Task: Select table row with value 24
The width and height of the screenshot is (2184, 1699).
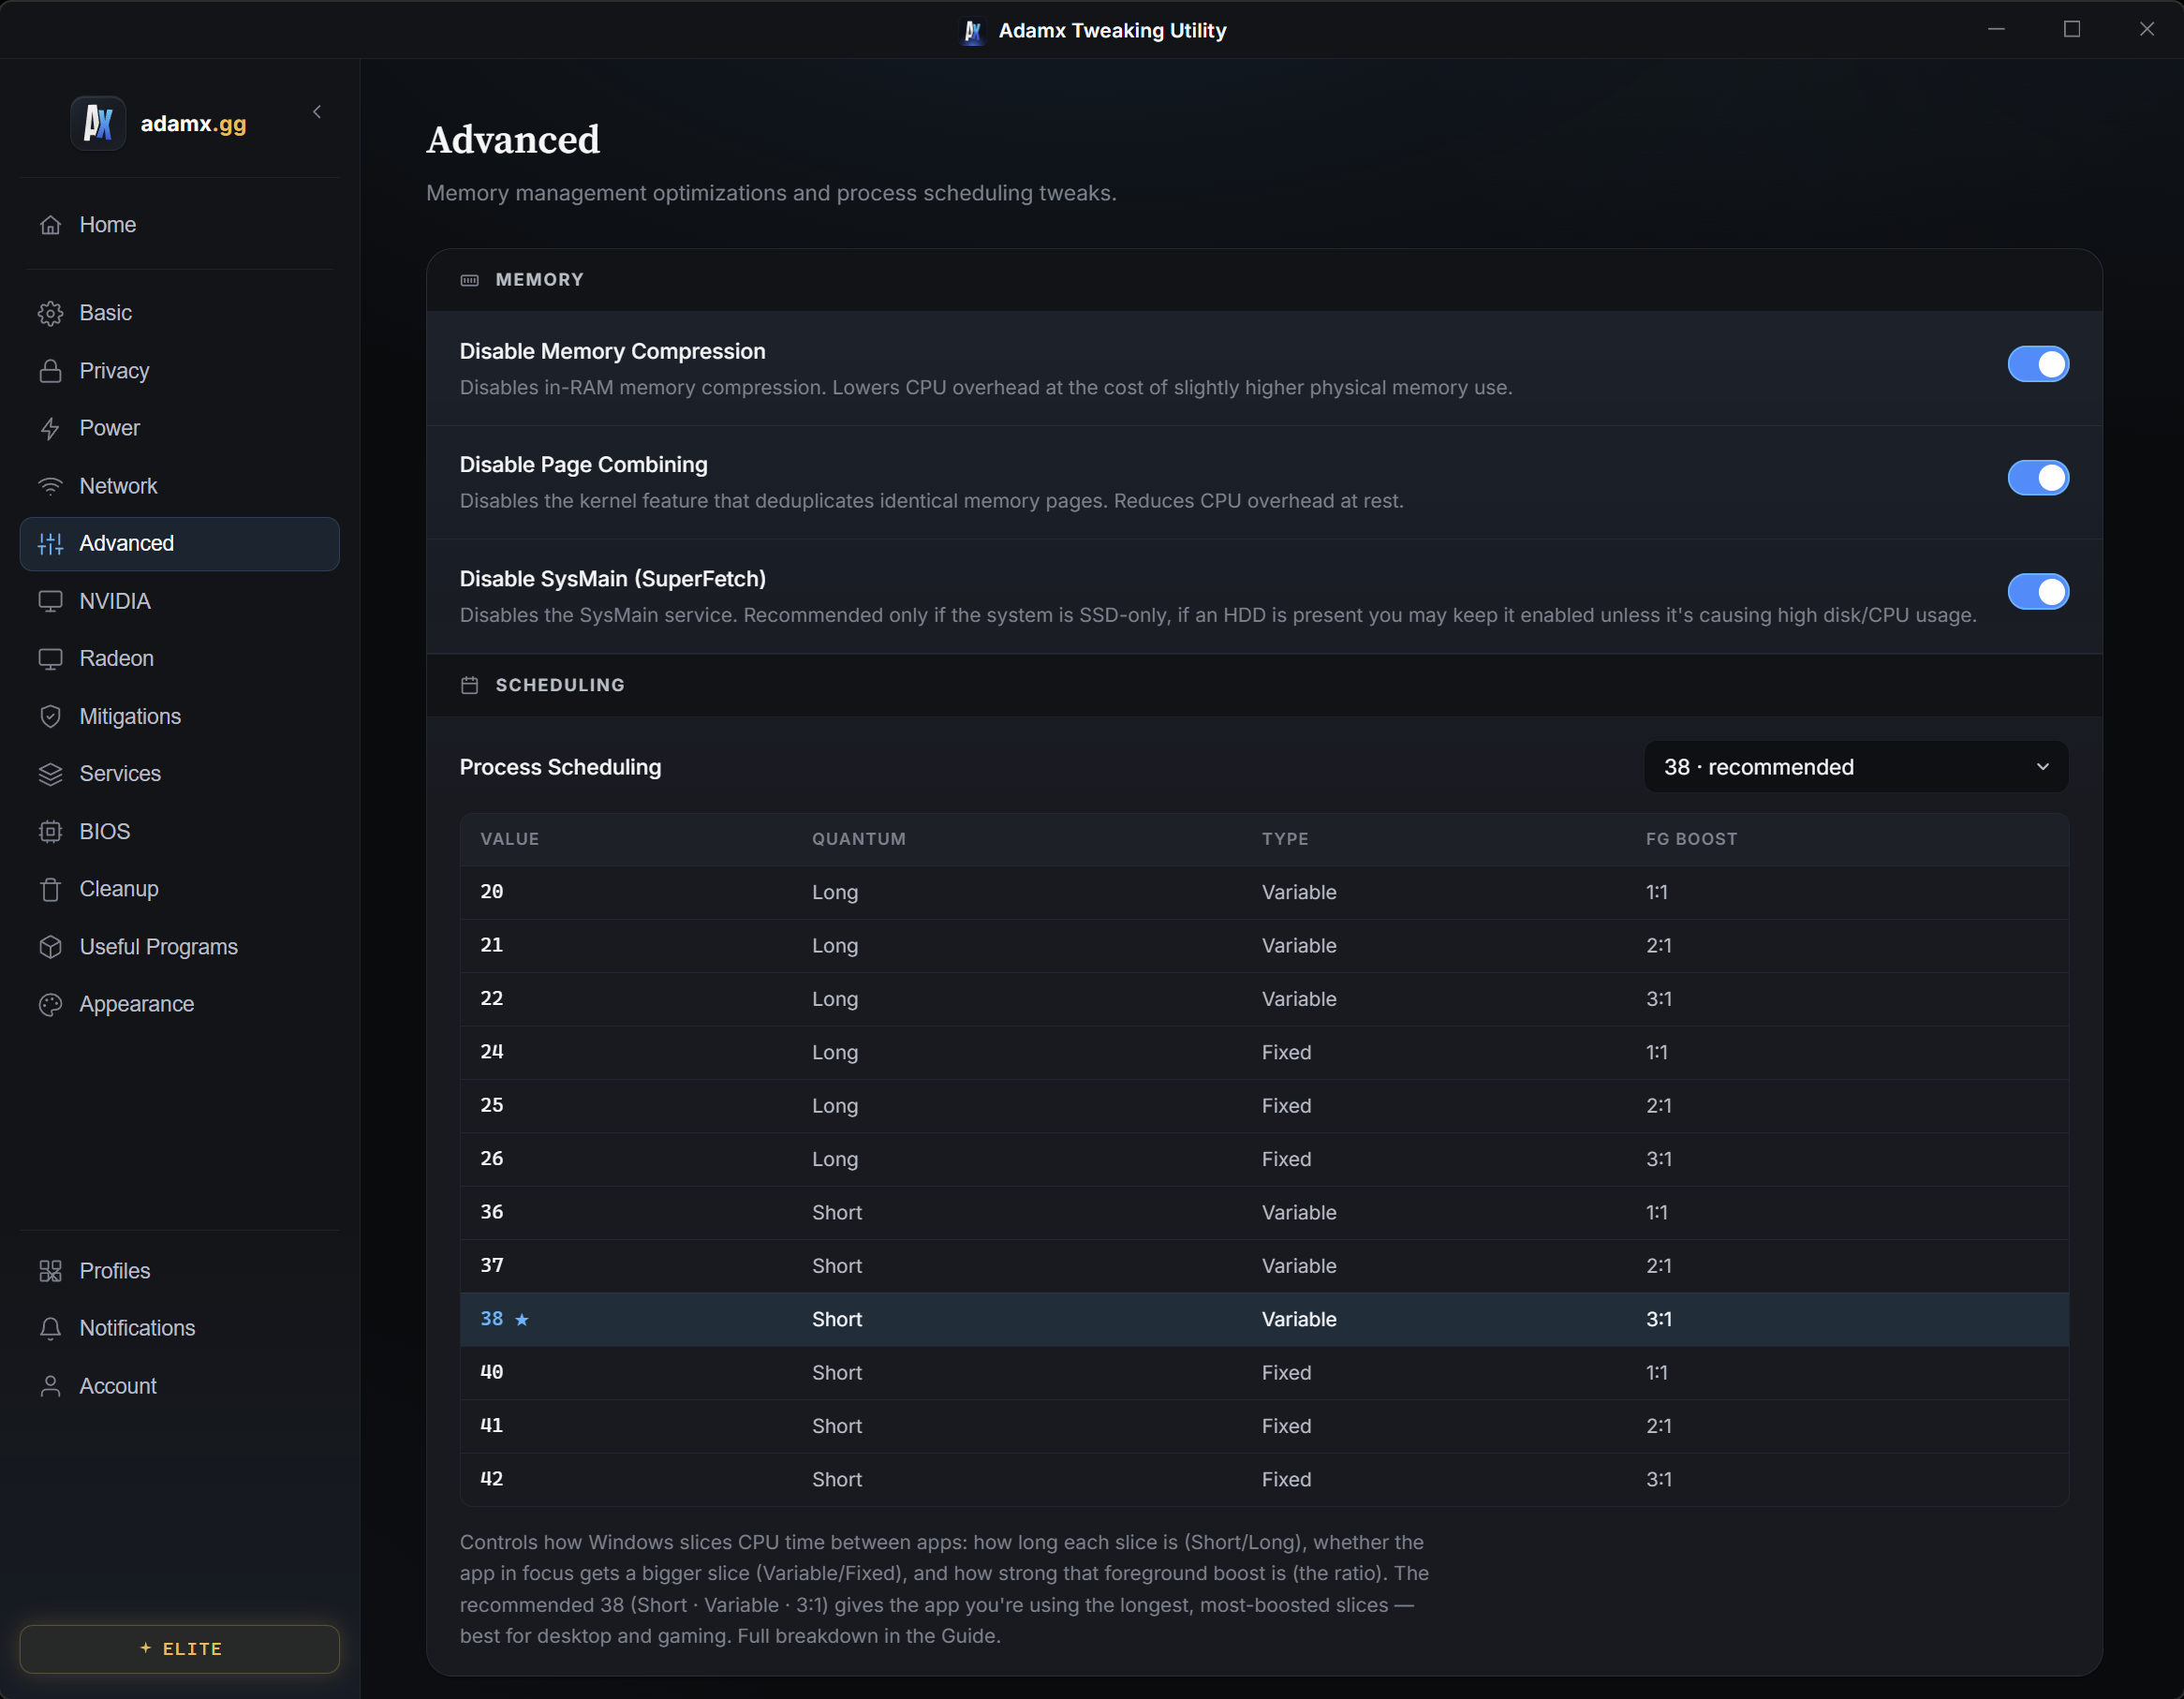Action: pos(1264,1053)
